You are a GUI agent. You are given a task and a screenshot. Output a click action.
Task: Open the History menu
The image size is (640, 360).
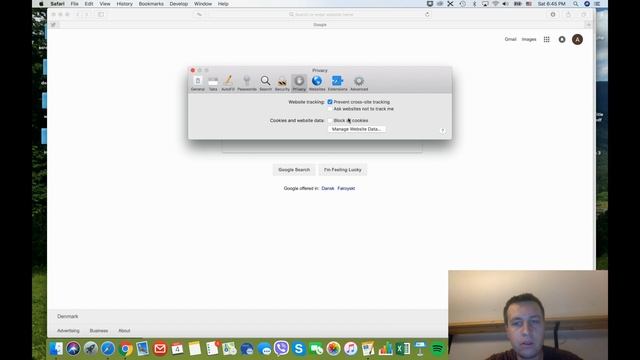point(124,4)
